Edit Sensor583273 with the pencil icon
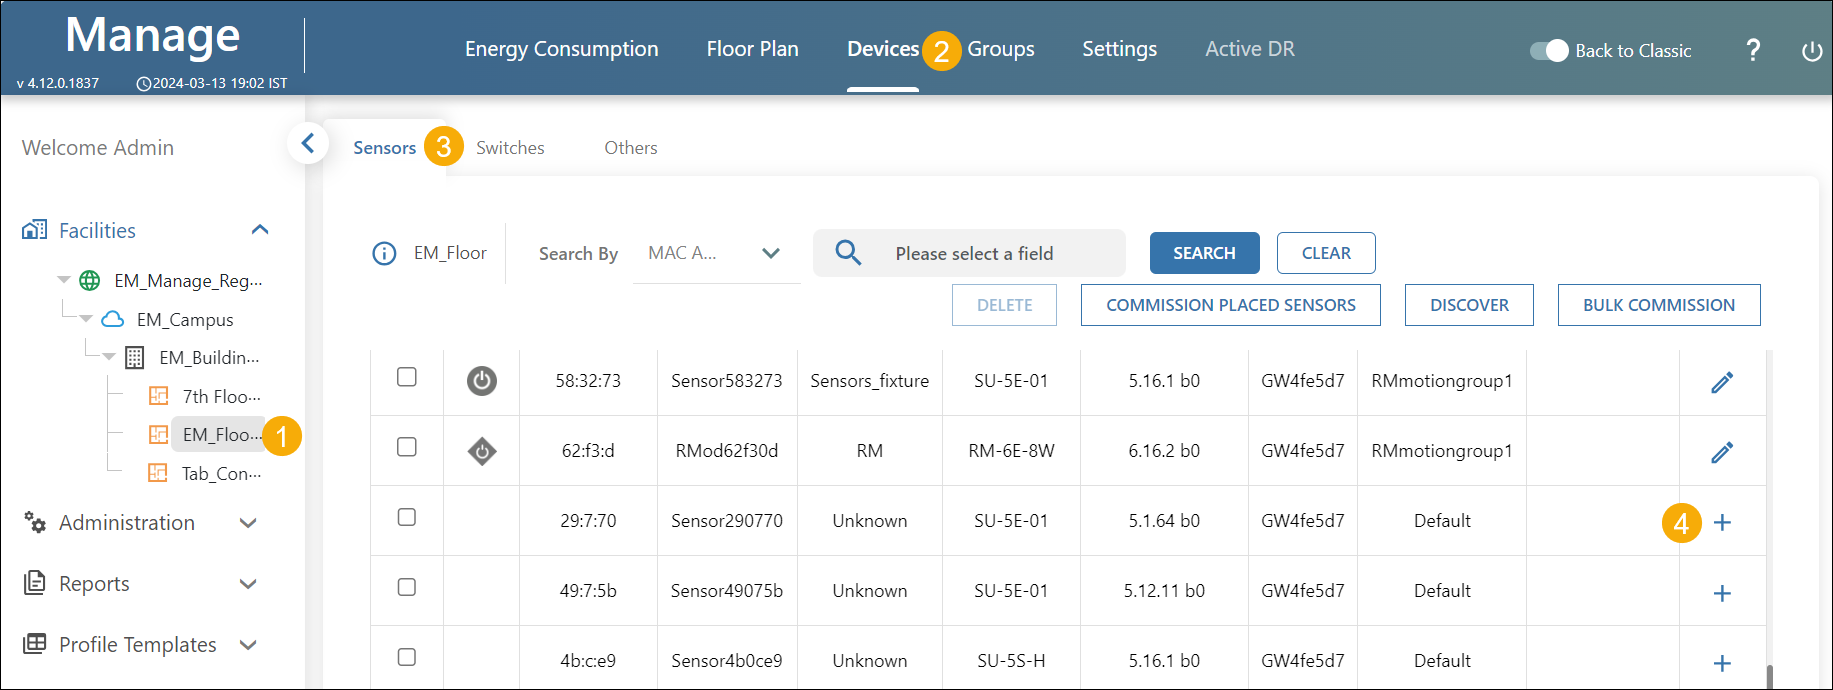The width and height of the screenshot is (1833, 690). [1722, 382]
